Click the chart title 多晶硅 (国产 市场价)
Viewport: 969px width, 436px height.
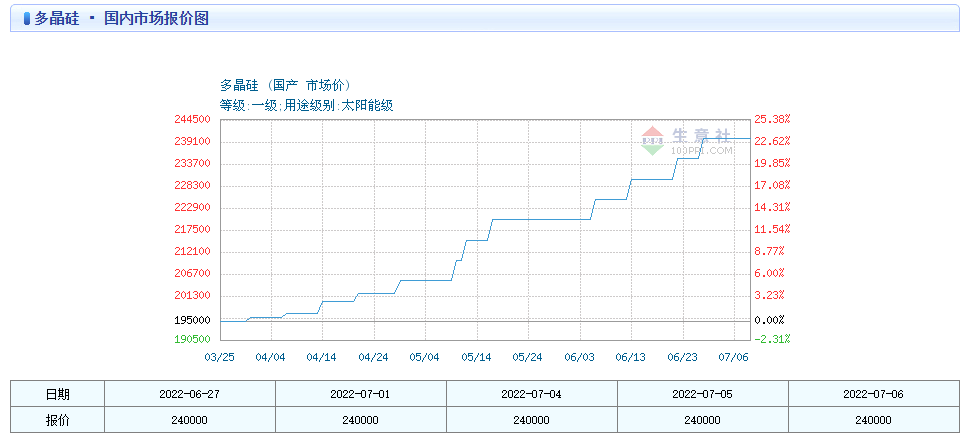[285, 85]
